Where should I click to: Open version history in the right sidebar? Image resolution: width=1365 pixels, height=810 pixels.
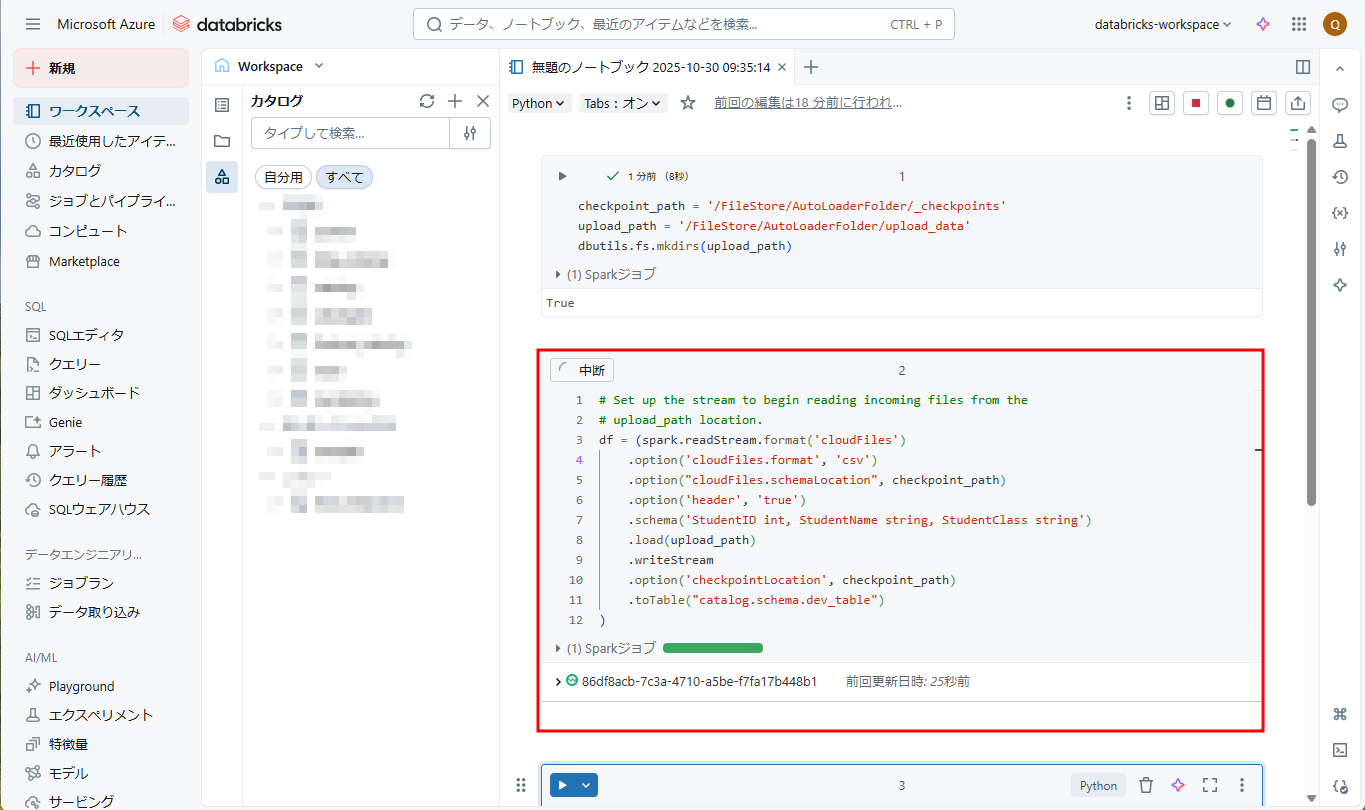(x=1340, y=177)
